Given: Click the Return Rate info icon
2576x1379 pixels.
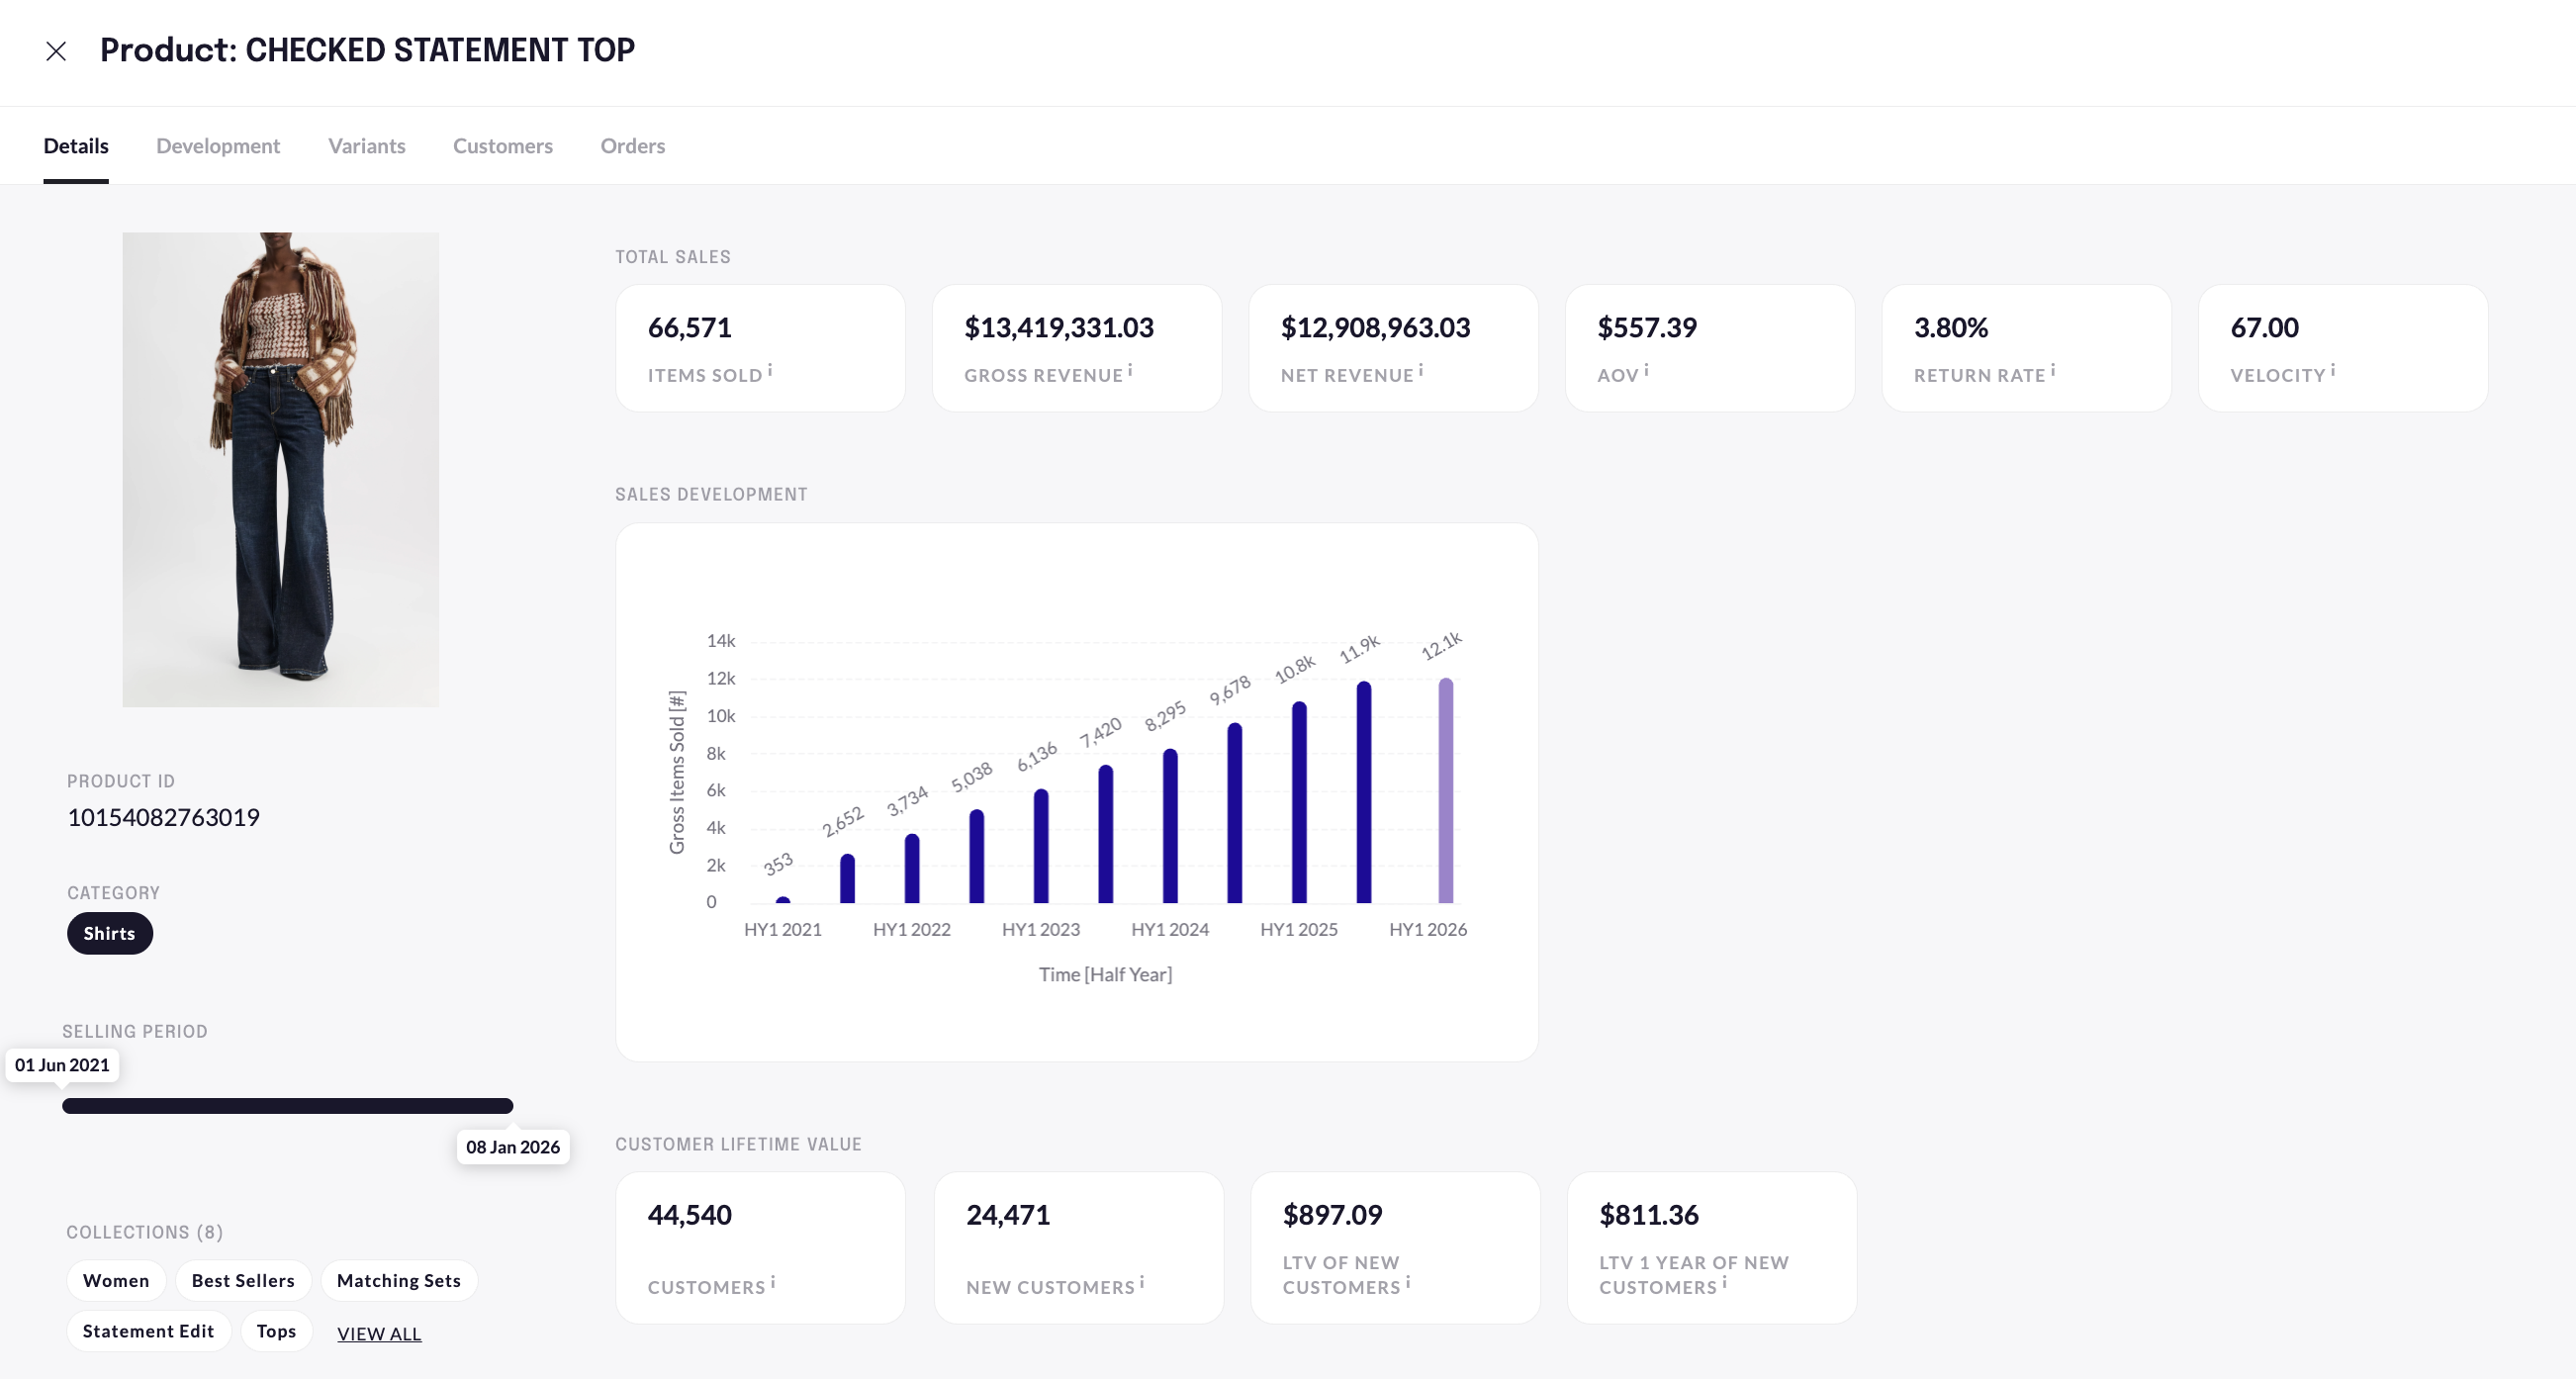Looking at the screenshot, I should [2053, 371].
